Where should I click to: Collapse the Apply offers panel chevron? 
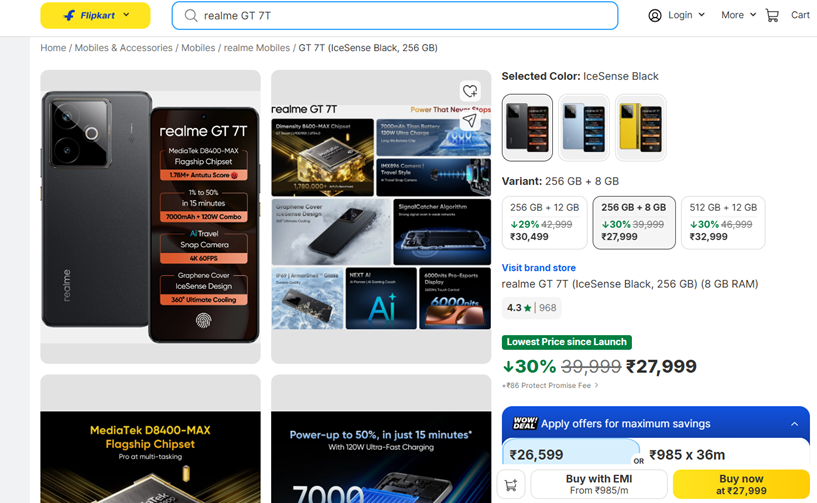click(x=794, y=424)
